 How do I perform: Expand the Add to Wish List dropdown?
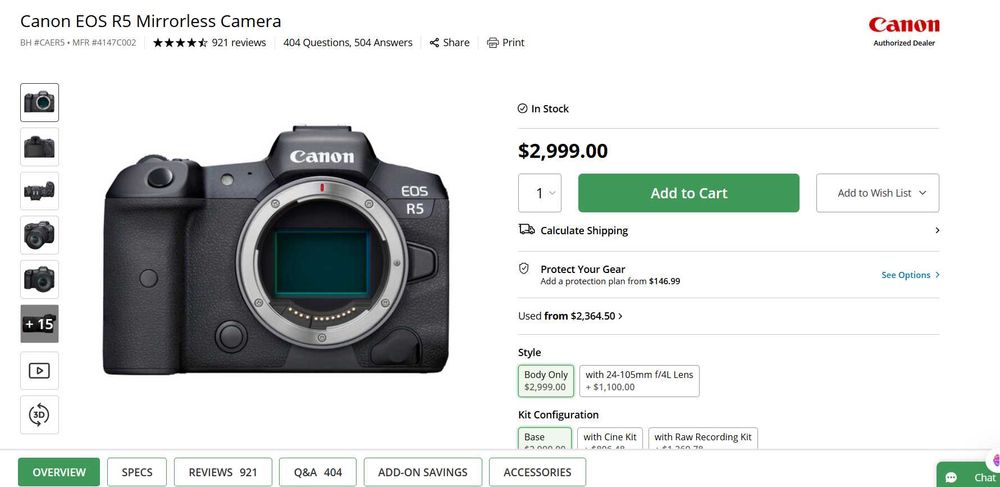coord(877,193)
